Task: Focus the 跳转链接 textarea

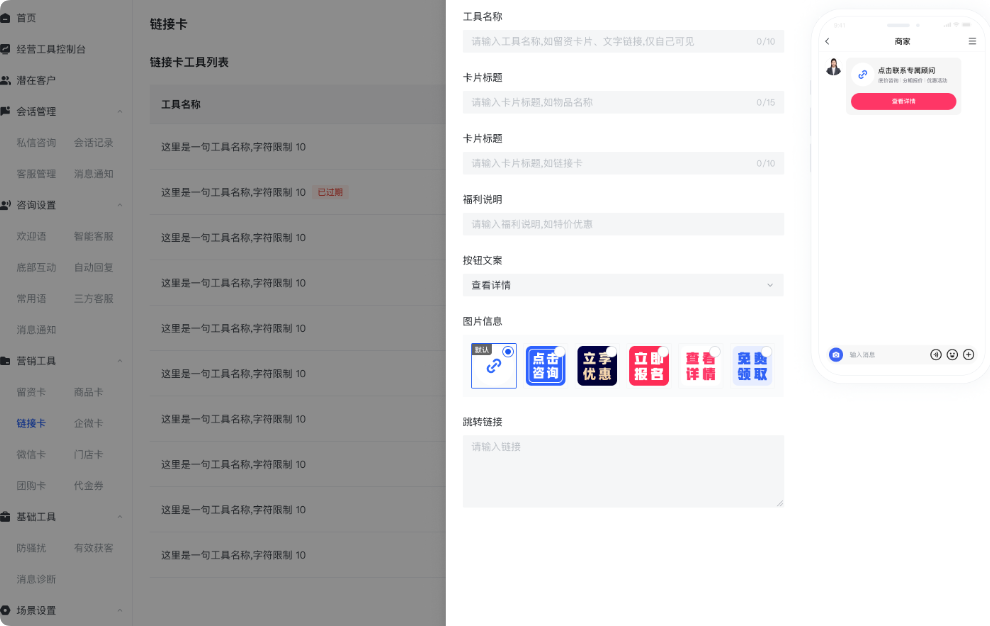Action: (x=623, y=471)
